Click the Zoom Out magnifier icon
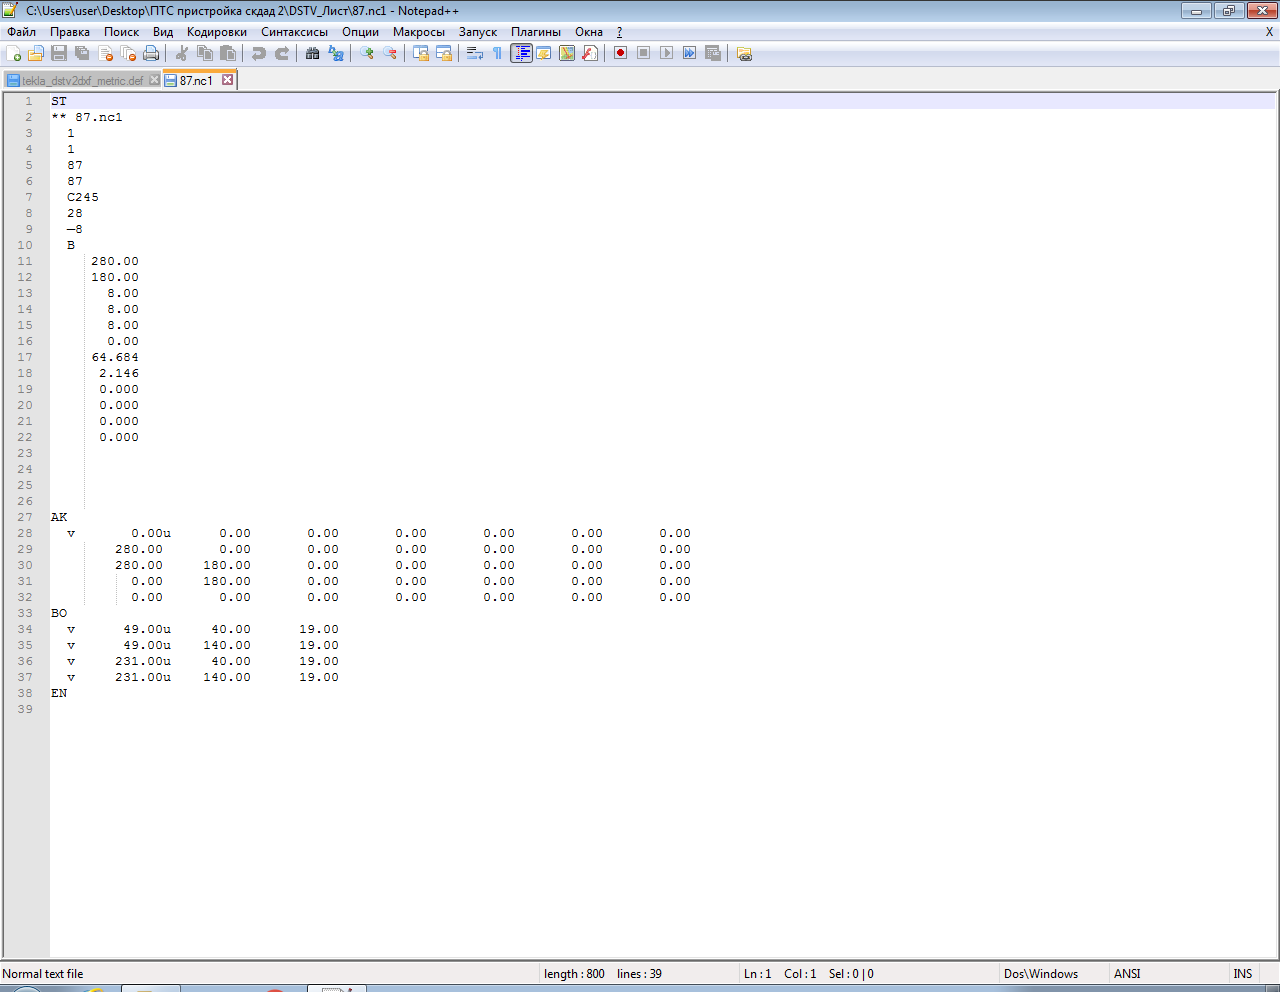This screenshot has width=1280, height=992. (x=390, y=53)
